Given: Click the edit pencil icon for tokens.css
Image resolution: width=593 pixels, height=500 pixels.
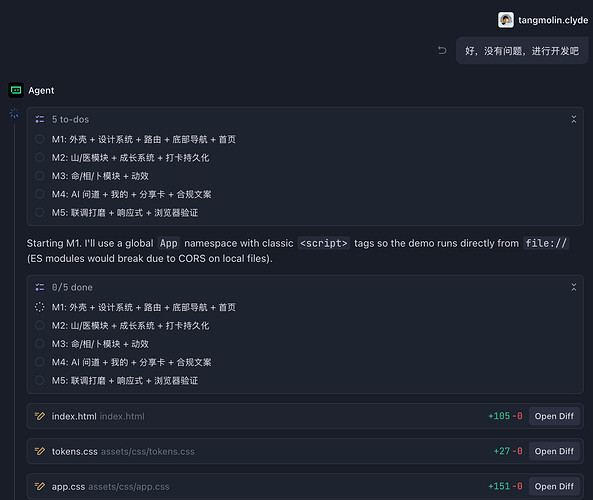Looking at the screenshot, I should pyautogui.click(x=40, y=451).
